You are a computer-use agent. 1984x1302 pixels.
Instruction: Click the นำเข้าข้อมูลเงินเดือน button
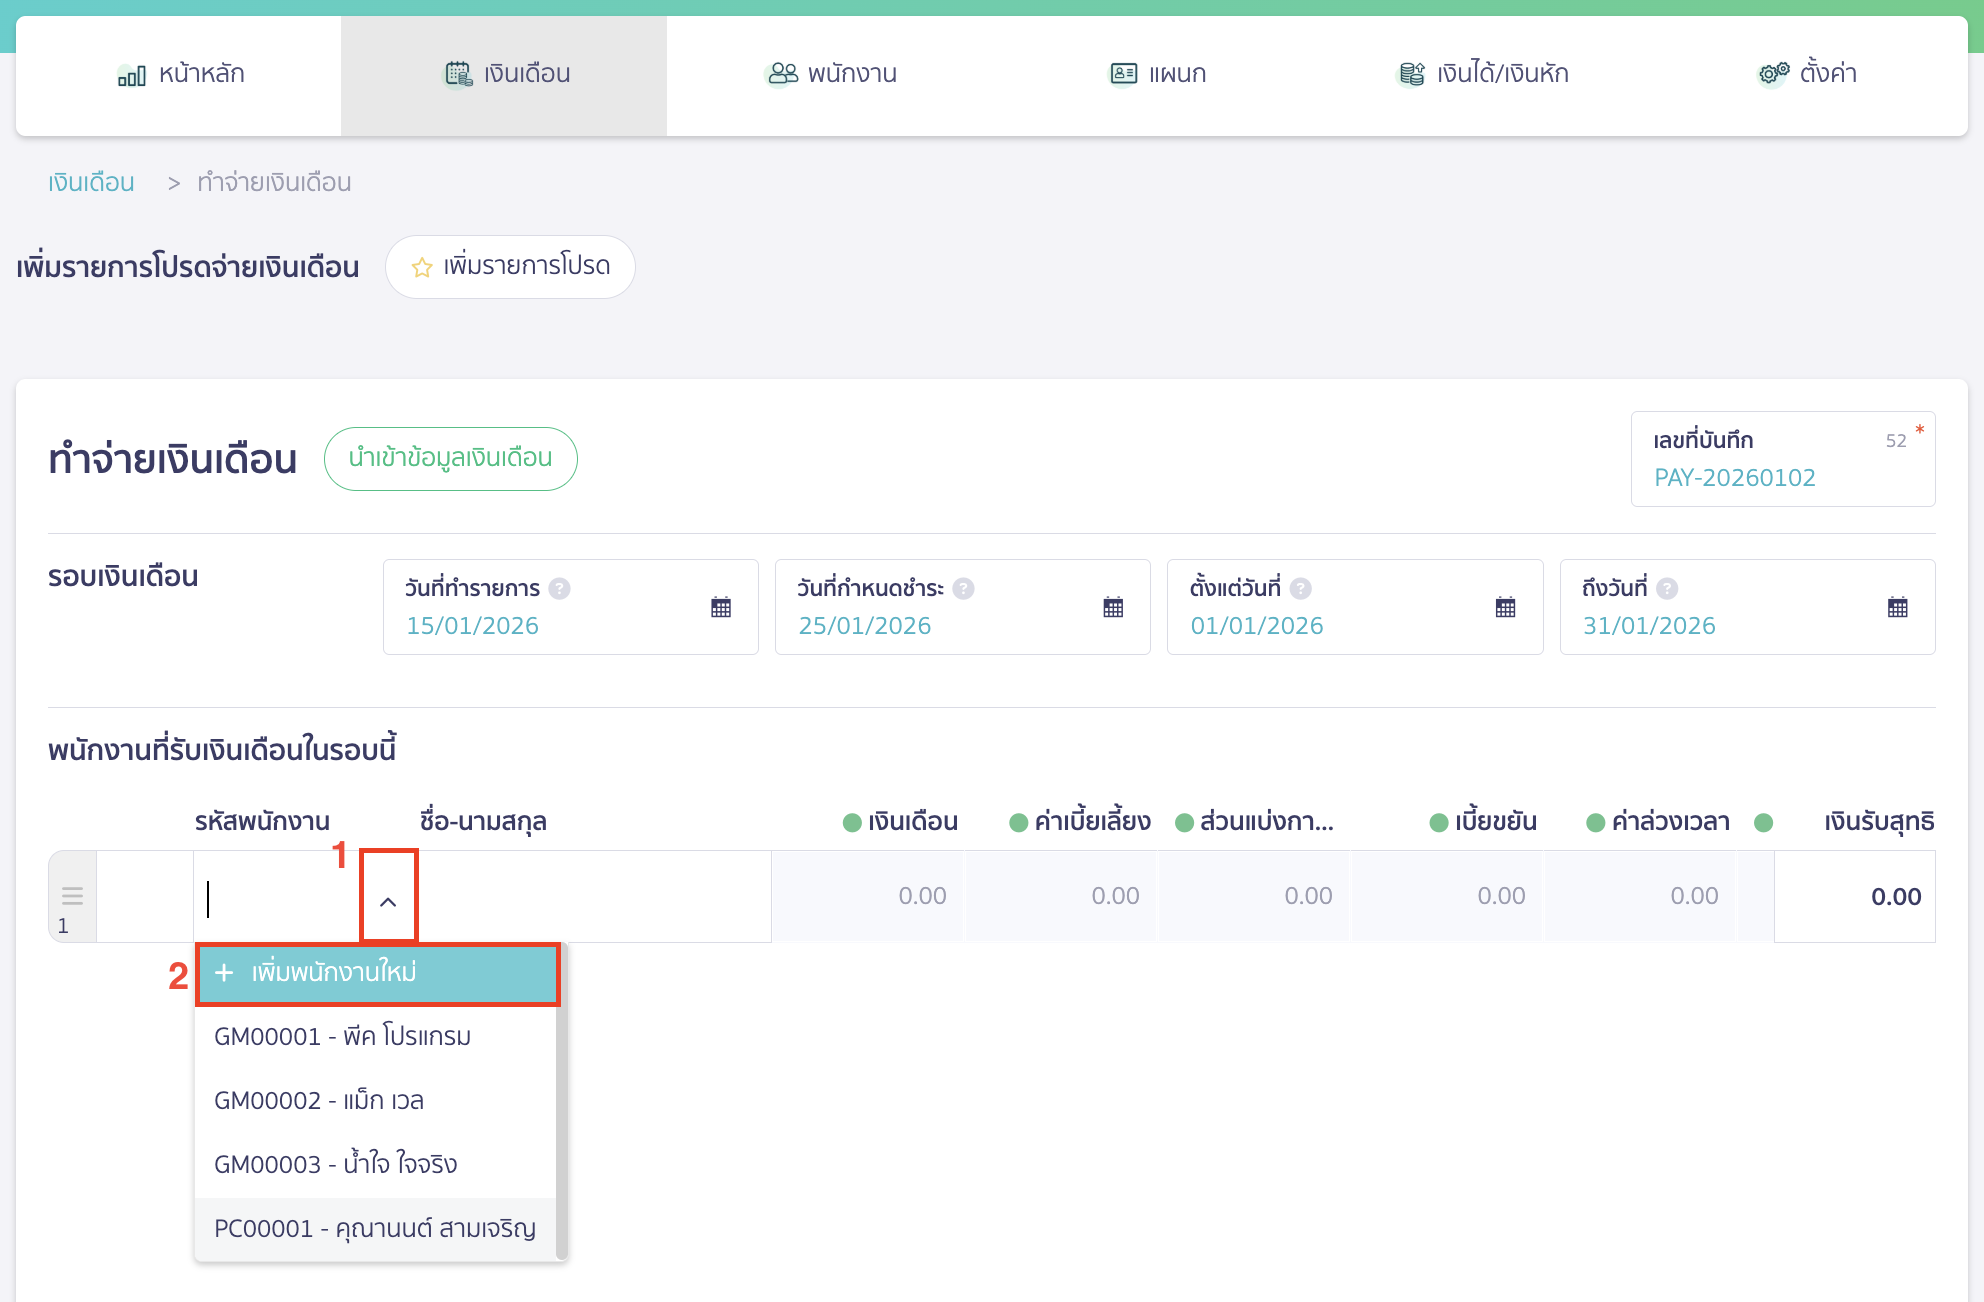pos(450,458)
